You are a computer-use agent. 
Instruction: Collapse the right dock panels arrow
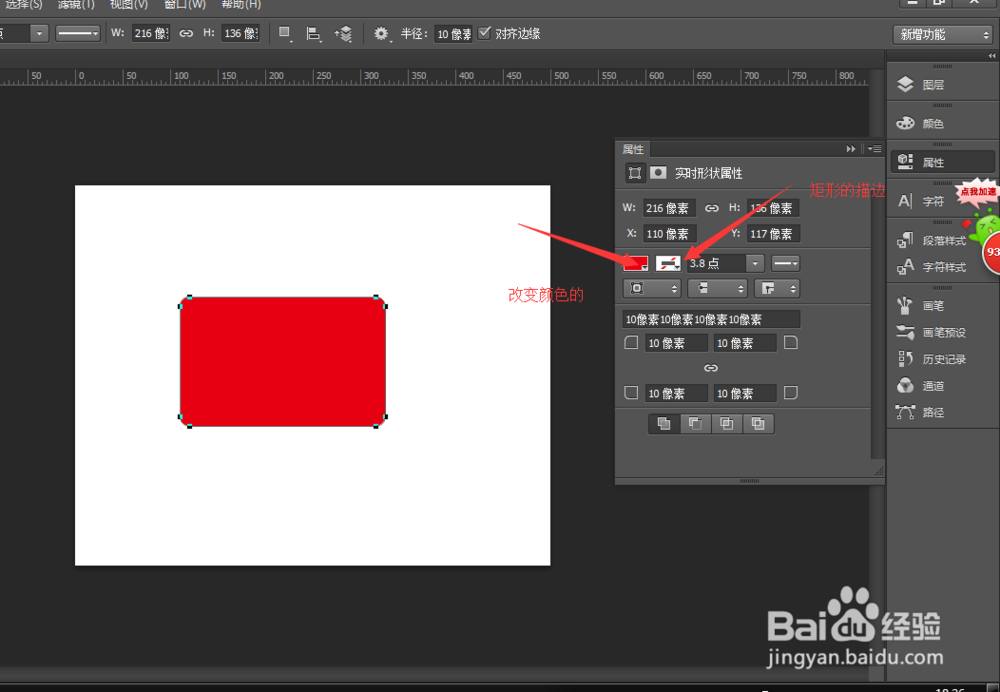click(x=992, y=56)
